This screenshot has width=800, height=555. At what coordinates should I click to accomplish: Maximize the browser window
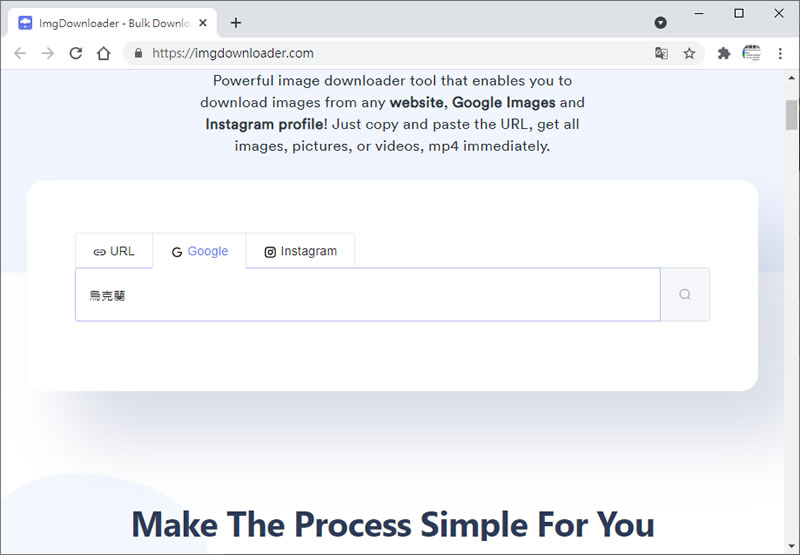tap(739, 14)
